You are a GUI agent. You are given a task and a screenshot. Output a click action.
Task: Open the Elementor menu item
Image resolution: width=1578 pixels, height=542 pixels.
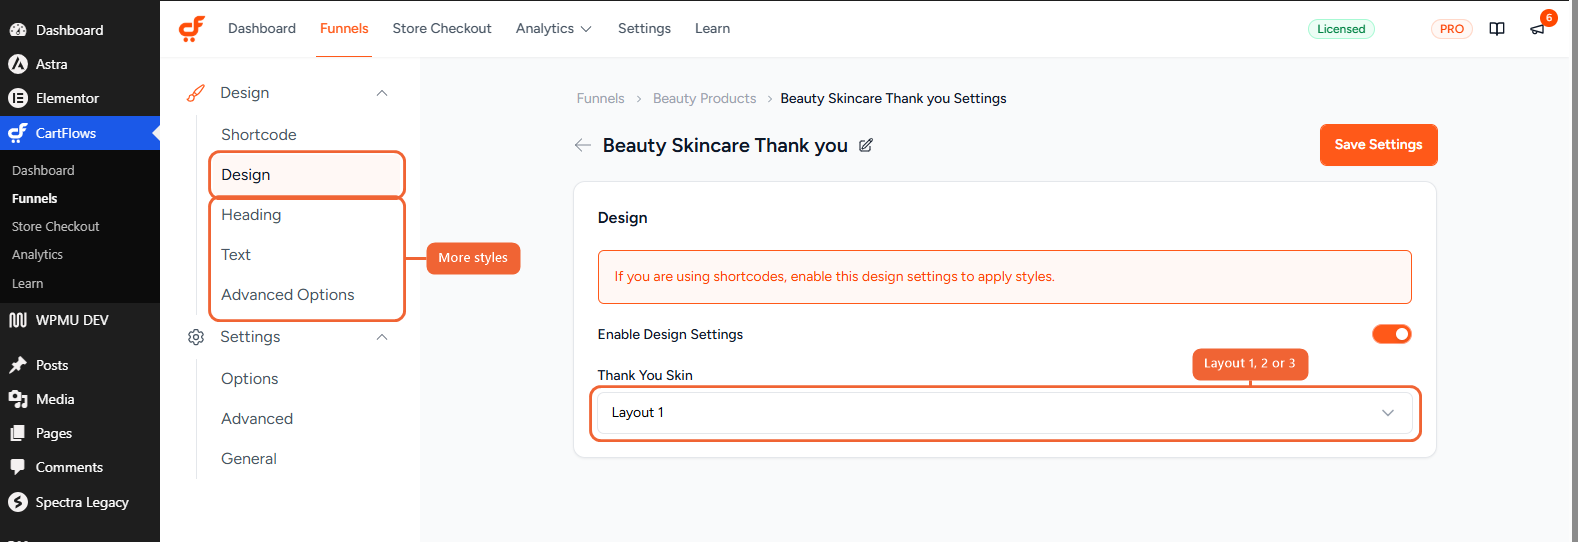[x=80, y=98]
